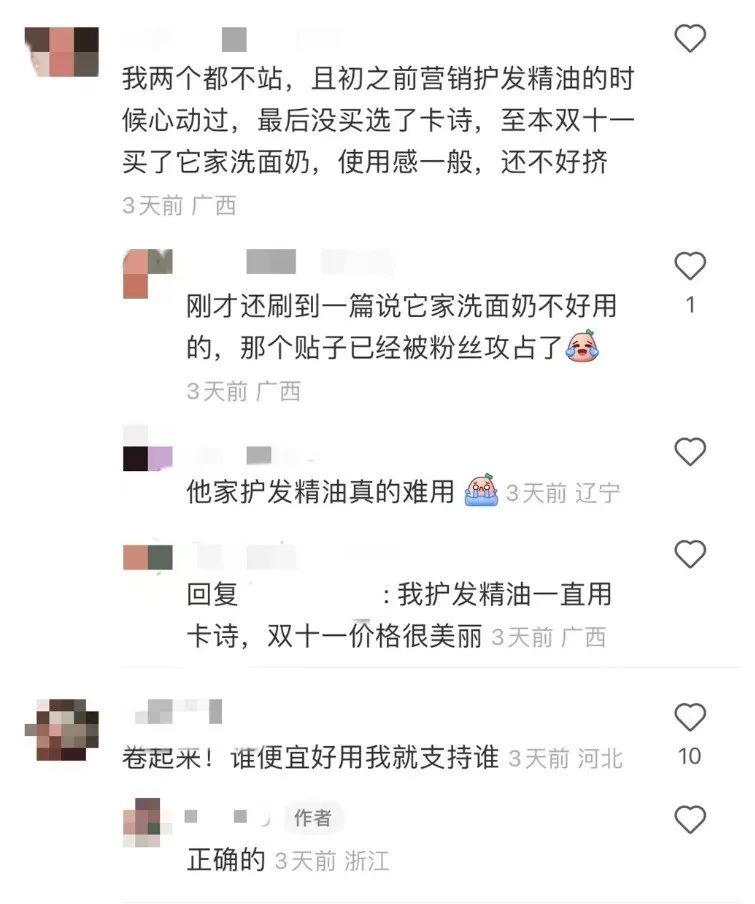Open avatar of the top commenter
Screen dimensions: 755x904
click(x=62, y=52)
